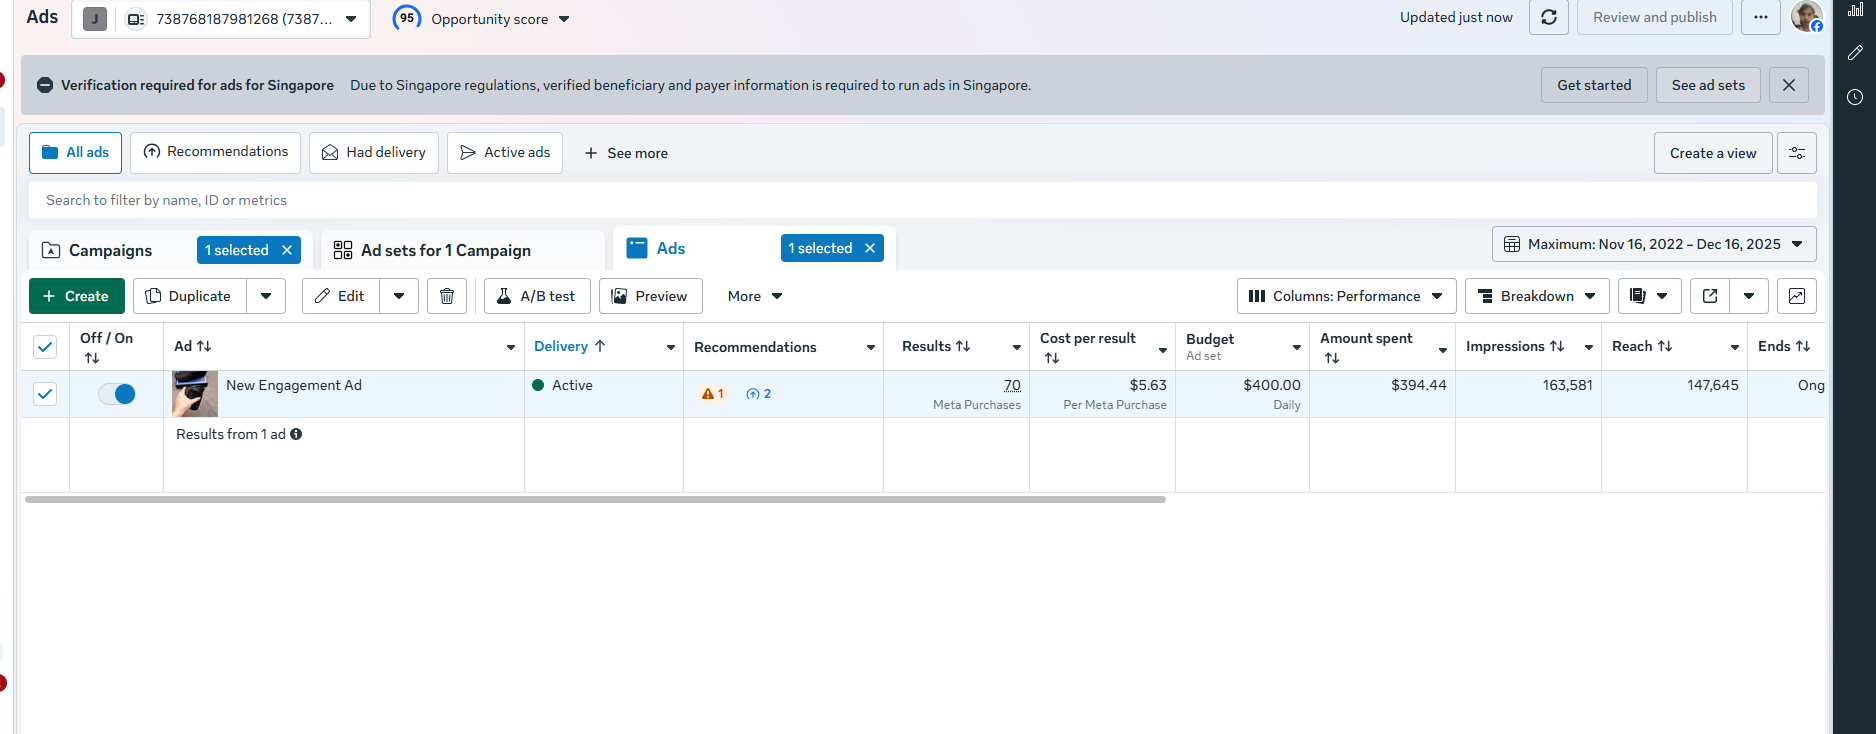The image size is (1876, 734).
Task: Open the activity history clock icon
Action: click(1855, 97)
